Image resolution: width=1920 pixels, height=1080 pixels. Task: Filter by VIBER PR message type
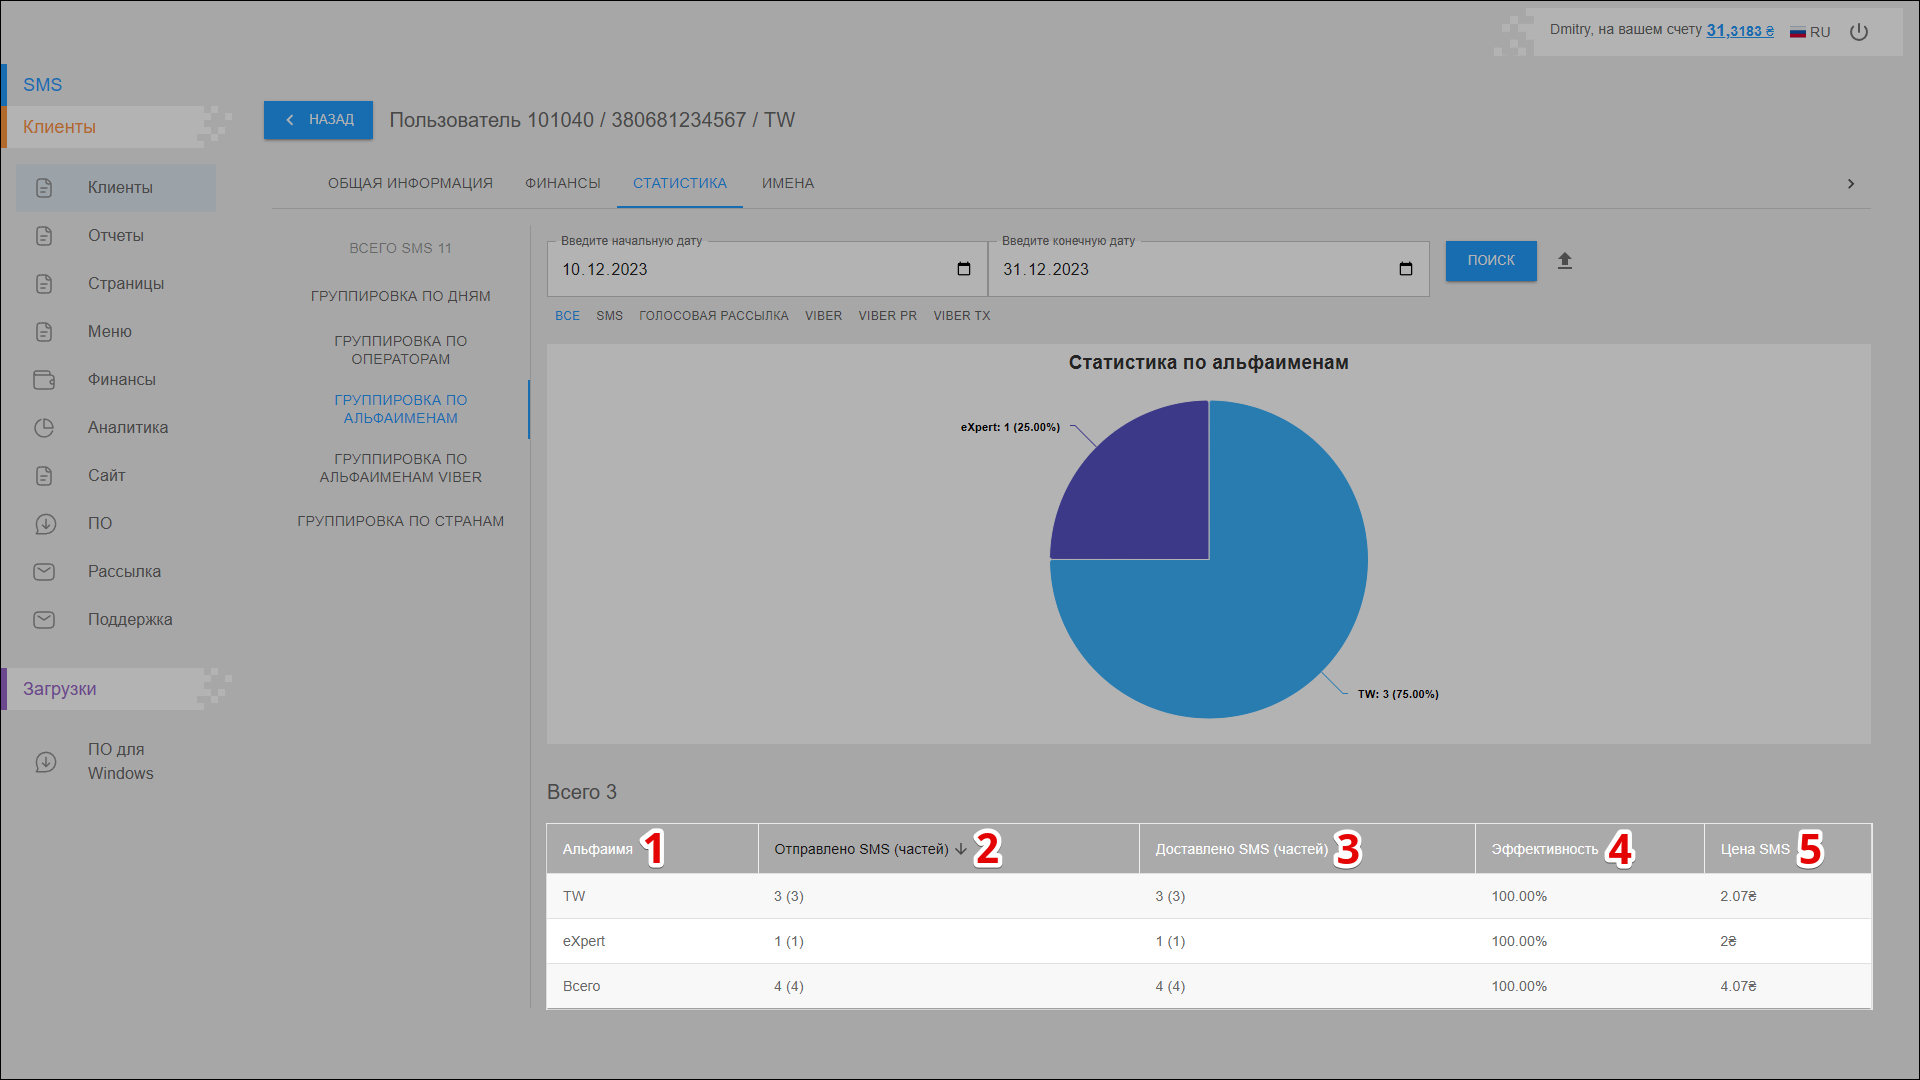point(887,316)
